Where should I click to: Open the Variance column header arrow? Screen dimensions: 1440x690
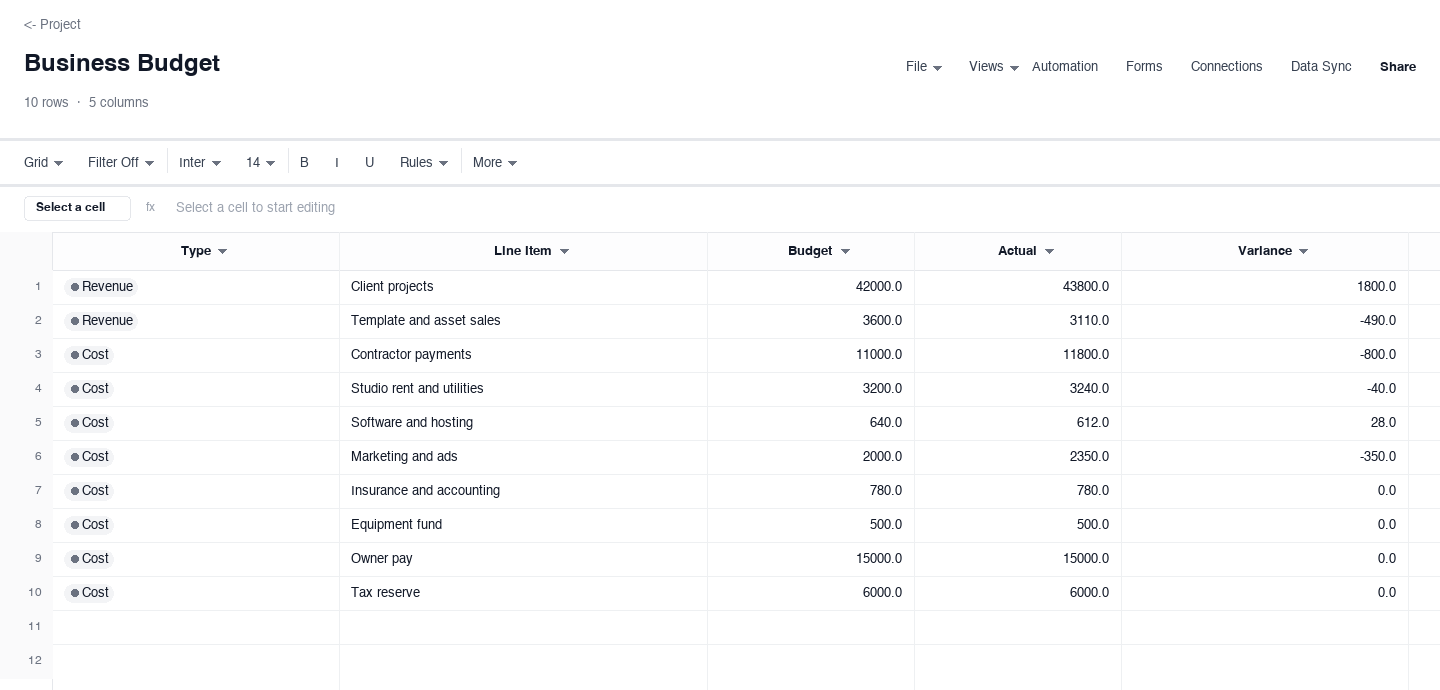pyautogui.click(x=1304, y=252)
